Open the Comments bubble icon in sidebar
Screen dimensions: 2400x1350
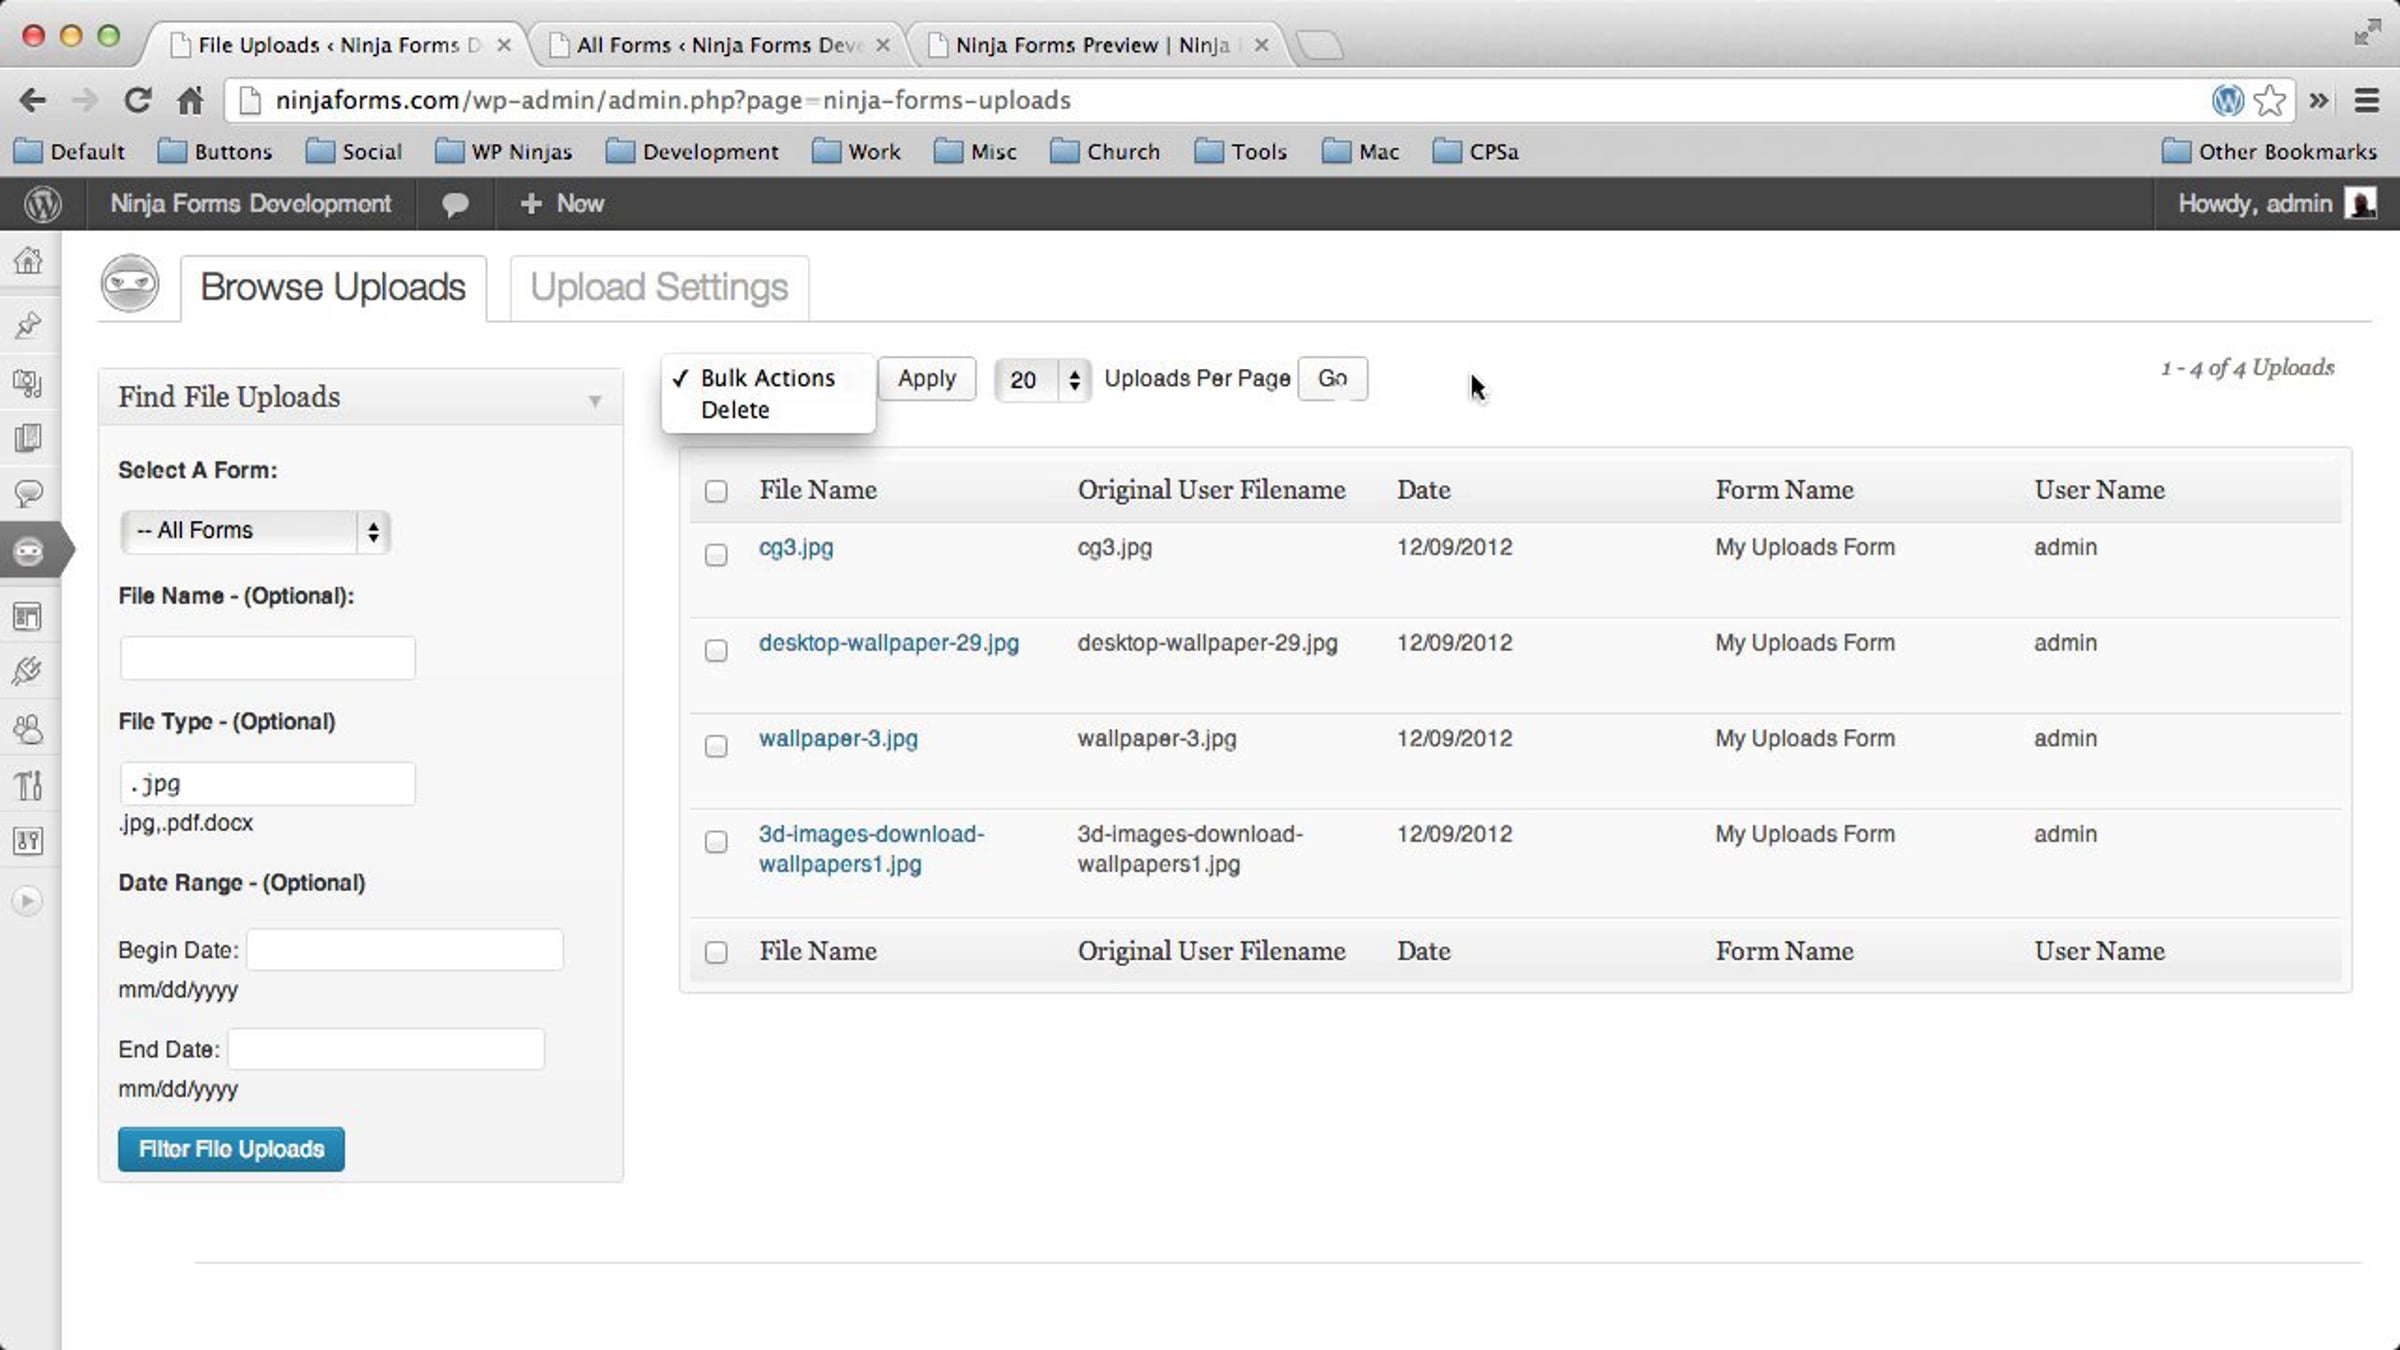(28, 493)
